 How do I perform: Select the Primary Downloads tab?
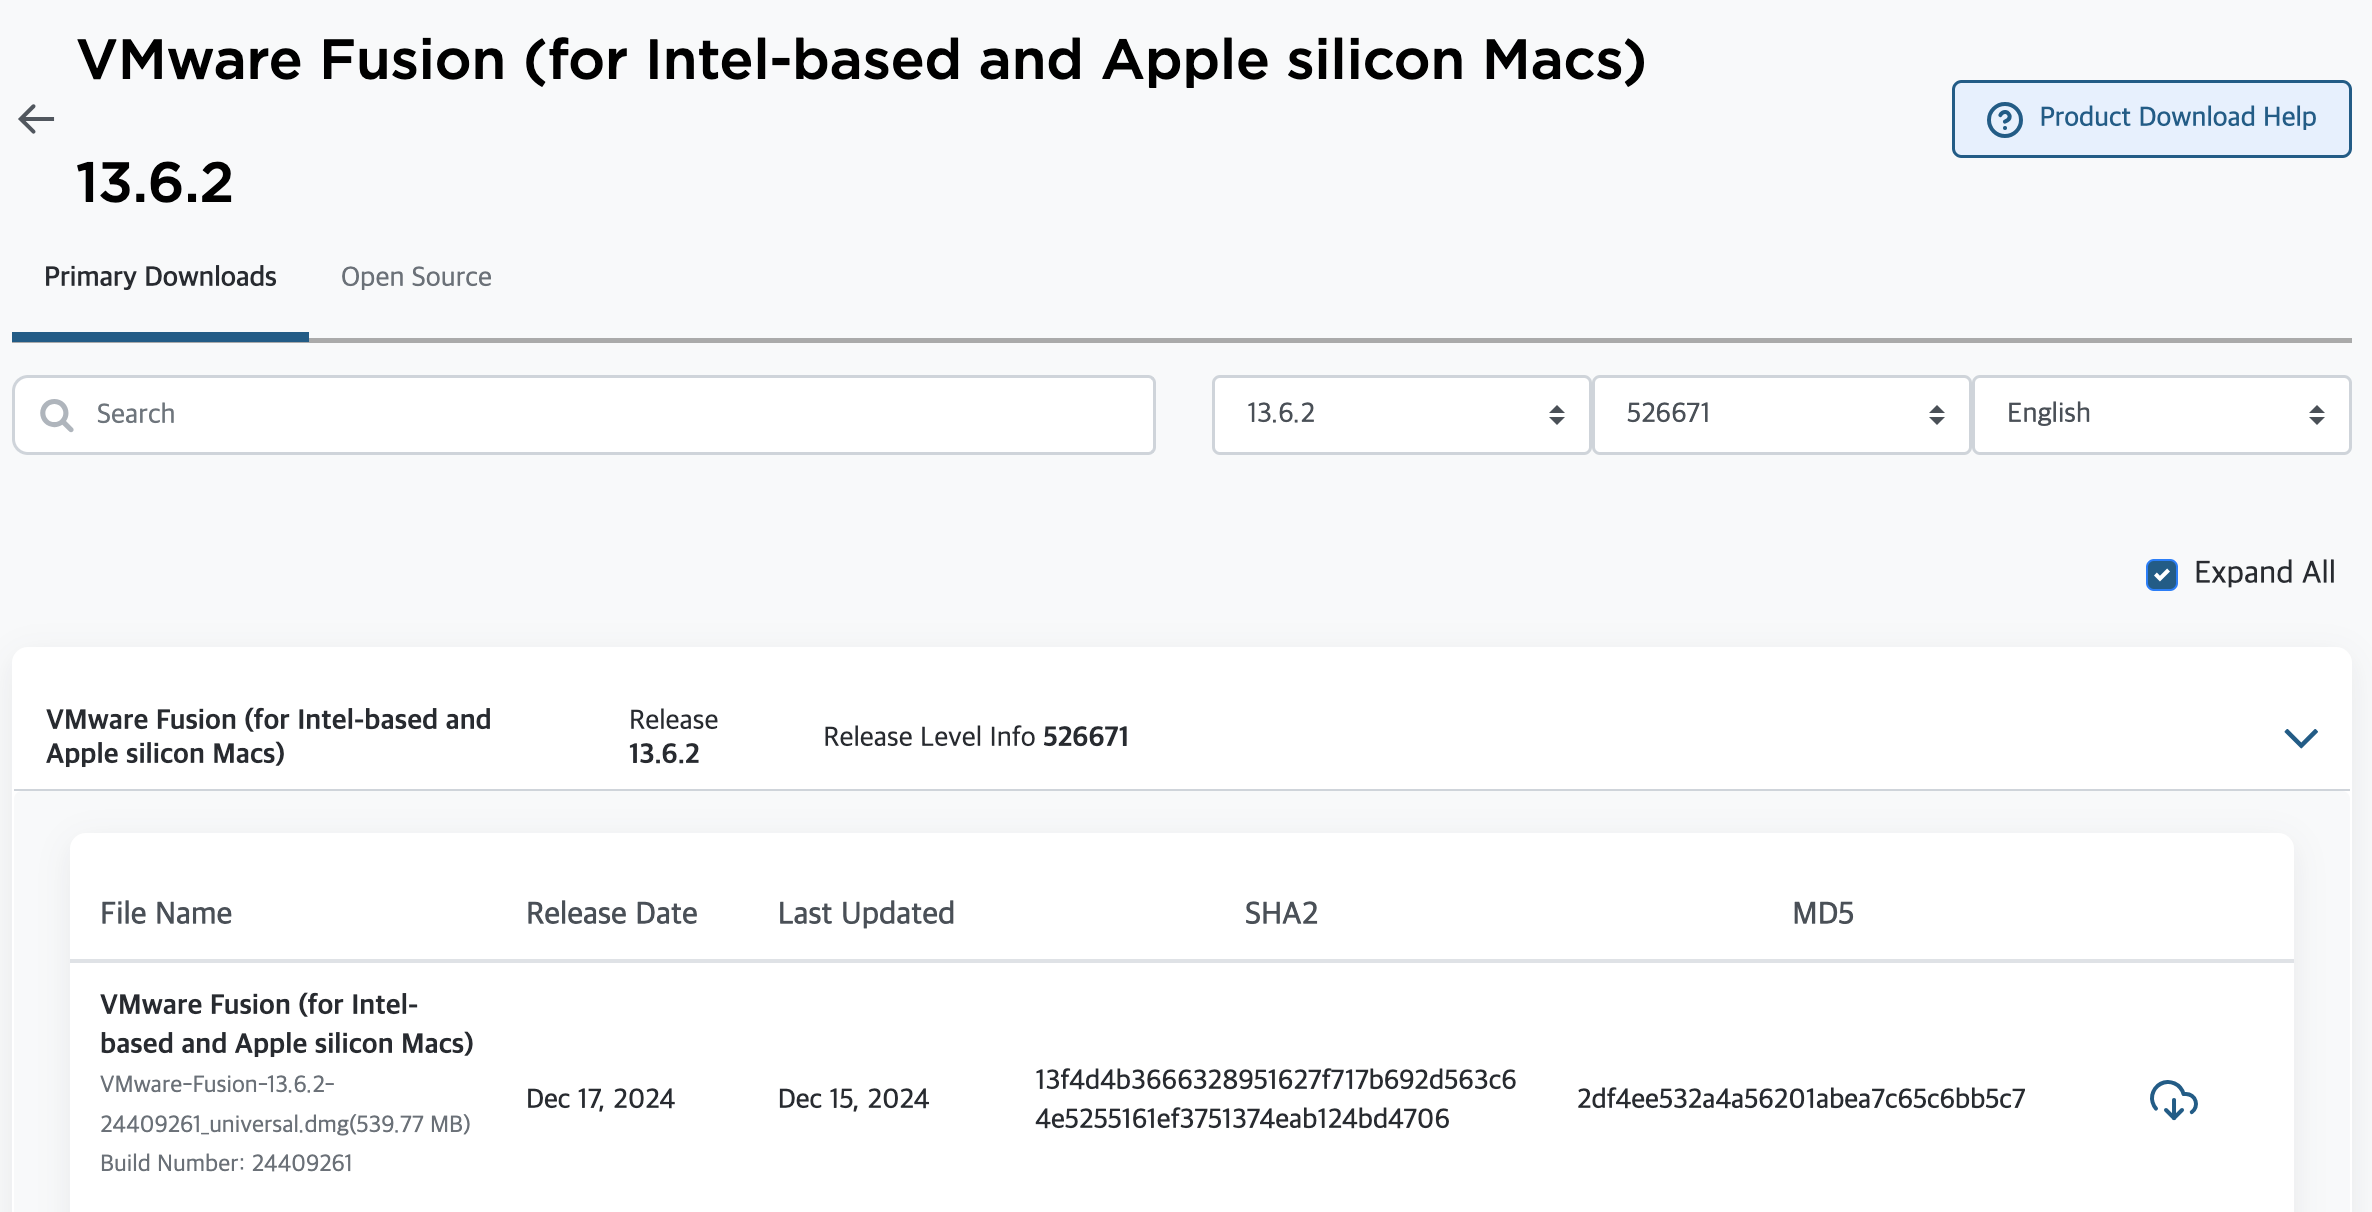click(x=160, y=277)
